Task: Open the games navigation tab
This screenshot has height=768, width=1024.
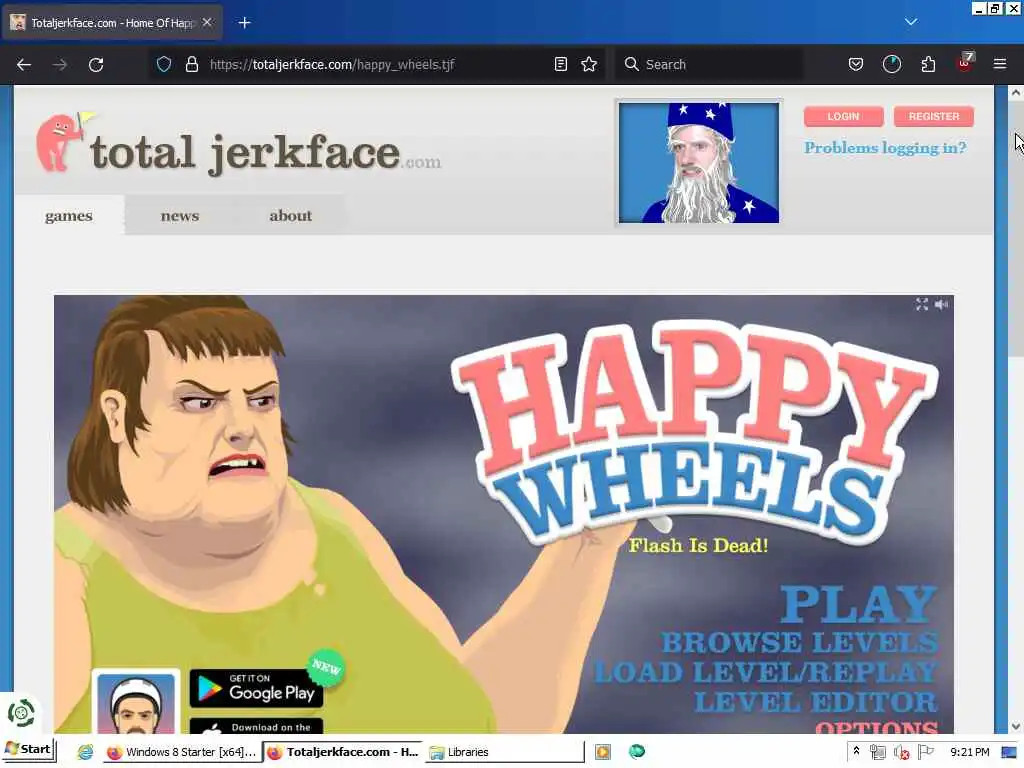Action: click(x=69, y=216)
